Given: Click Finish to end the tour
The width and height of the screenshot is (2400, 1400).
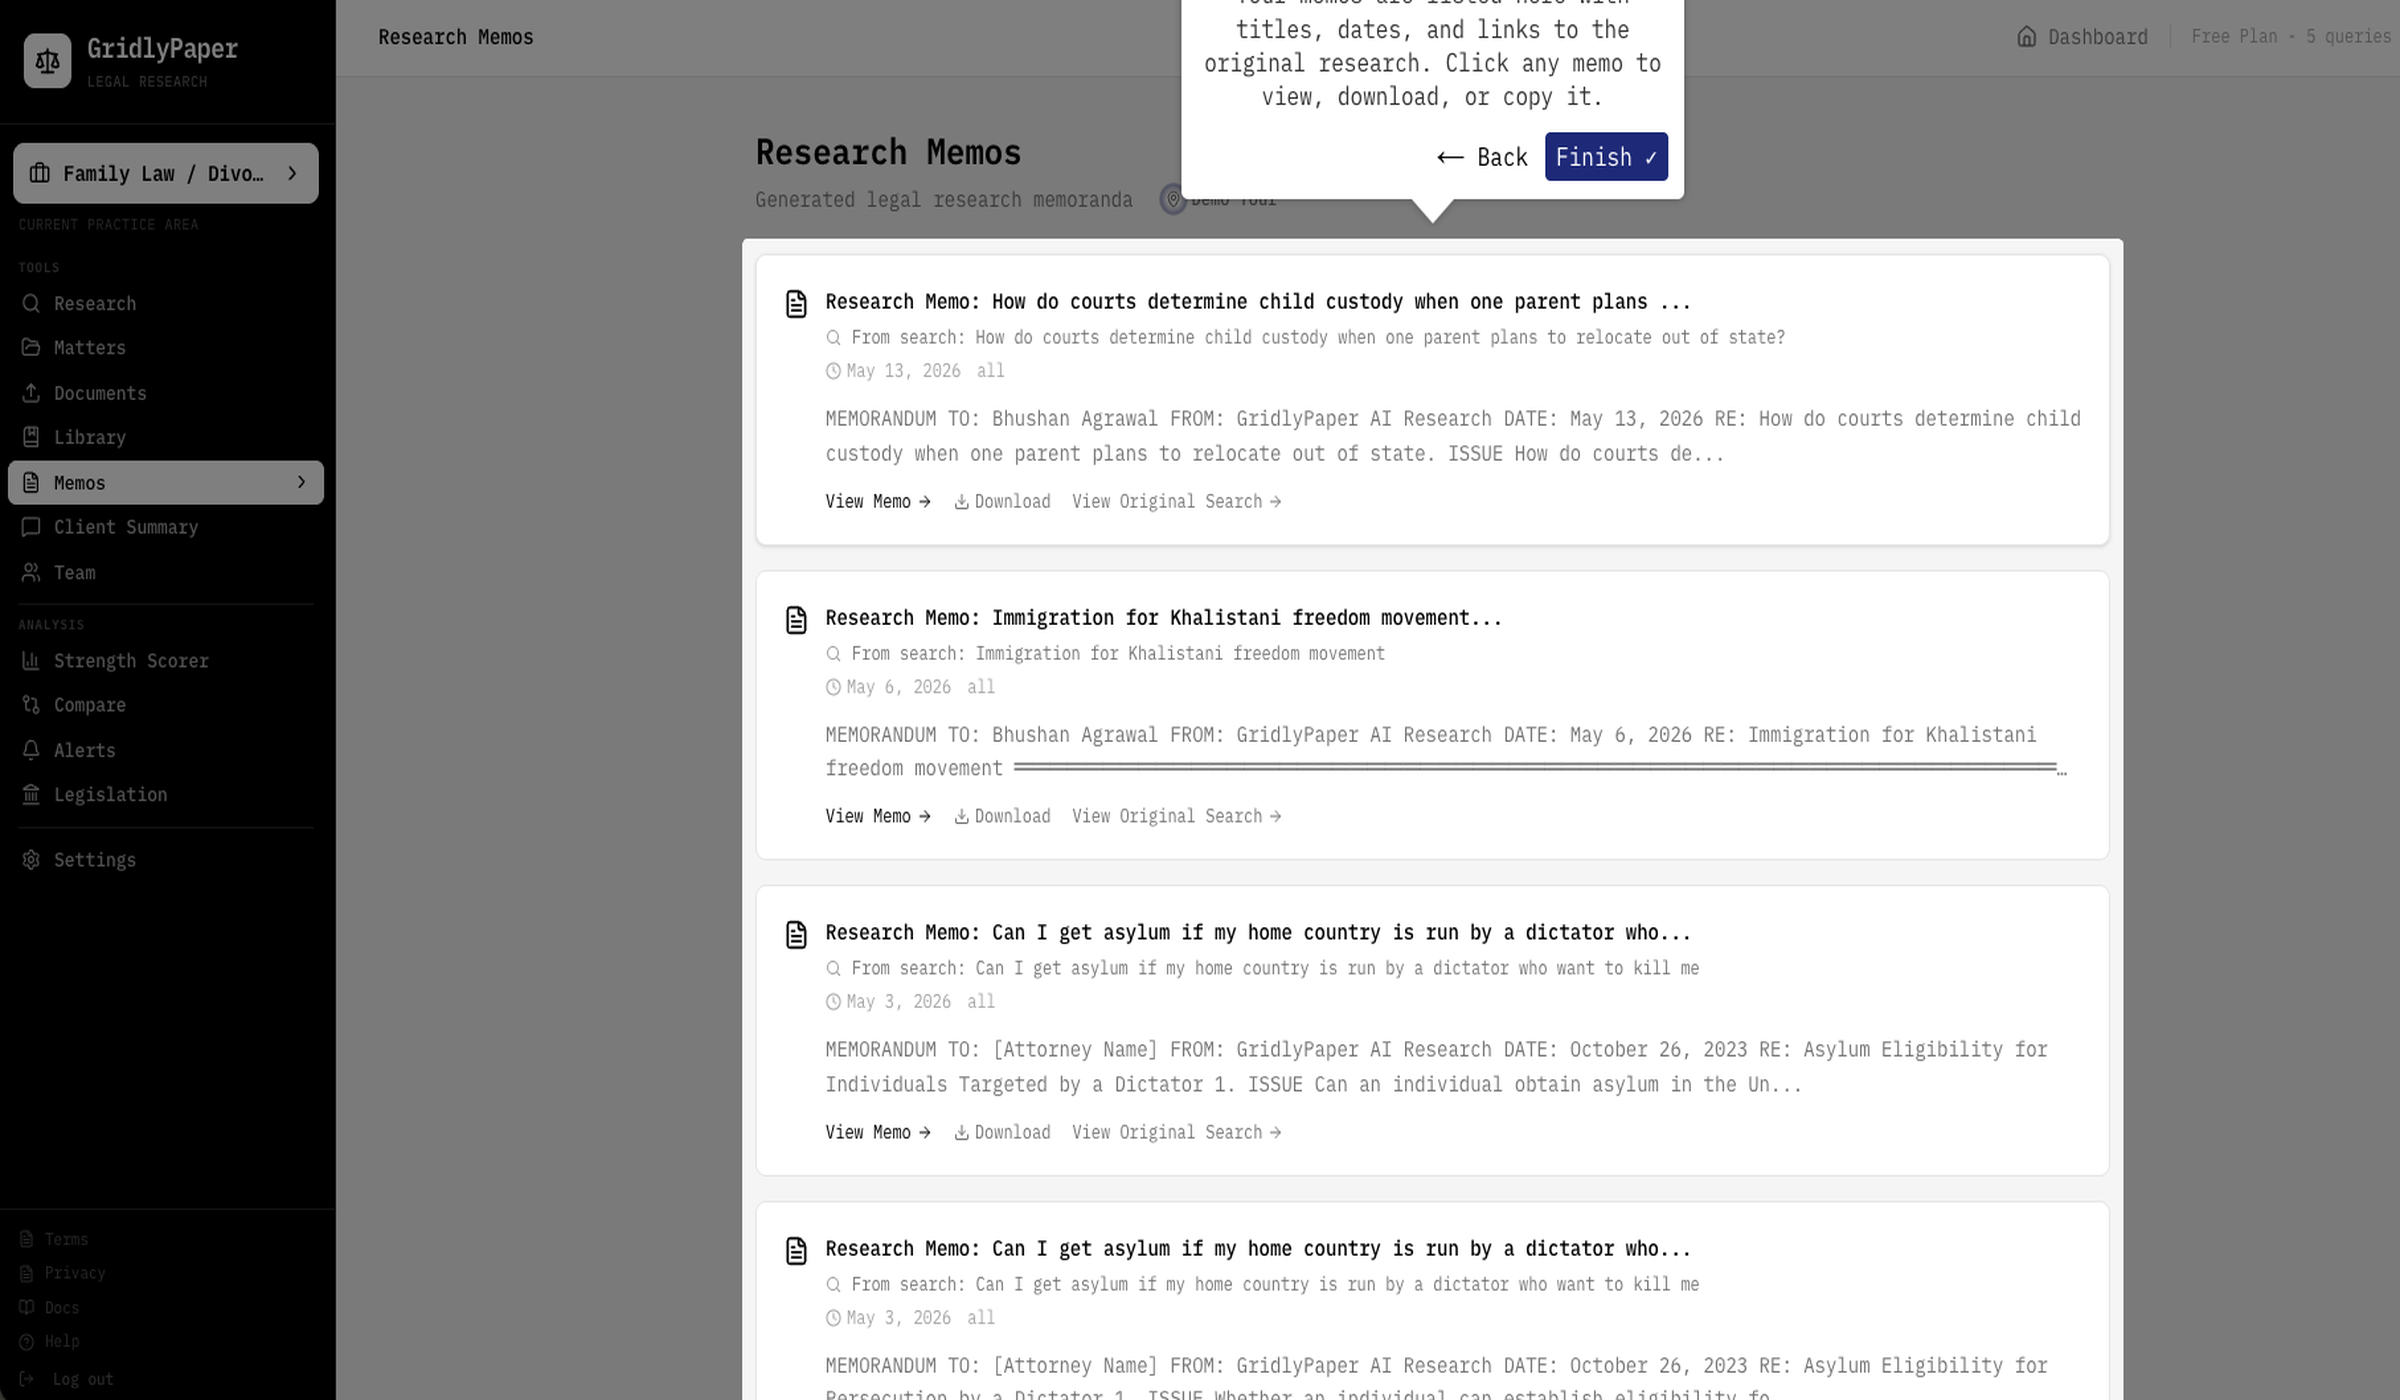Looking at the screenshot, I should coord(1606,157).
